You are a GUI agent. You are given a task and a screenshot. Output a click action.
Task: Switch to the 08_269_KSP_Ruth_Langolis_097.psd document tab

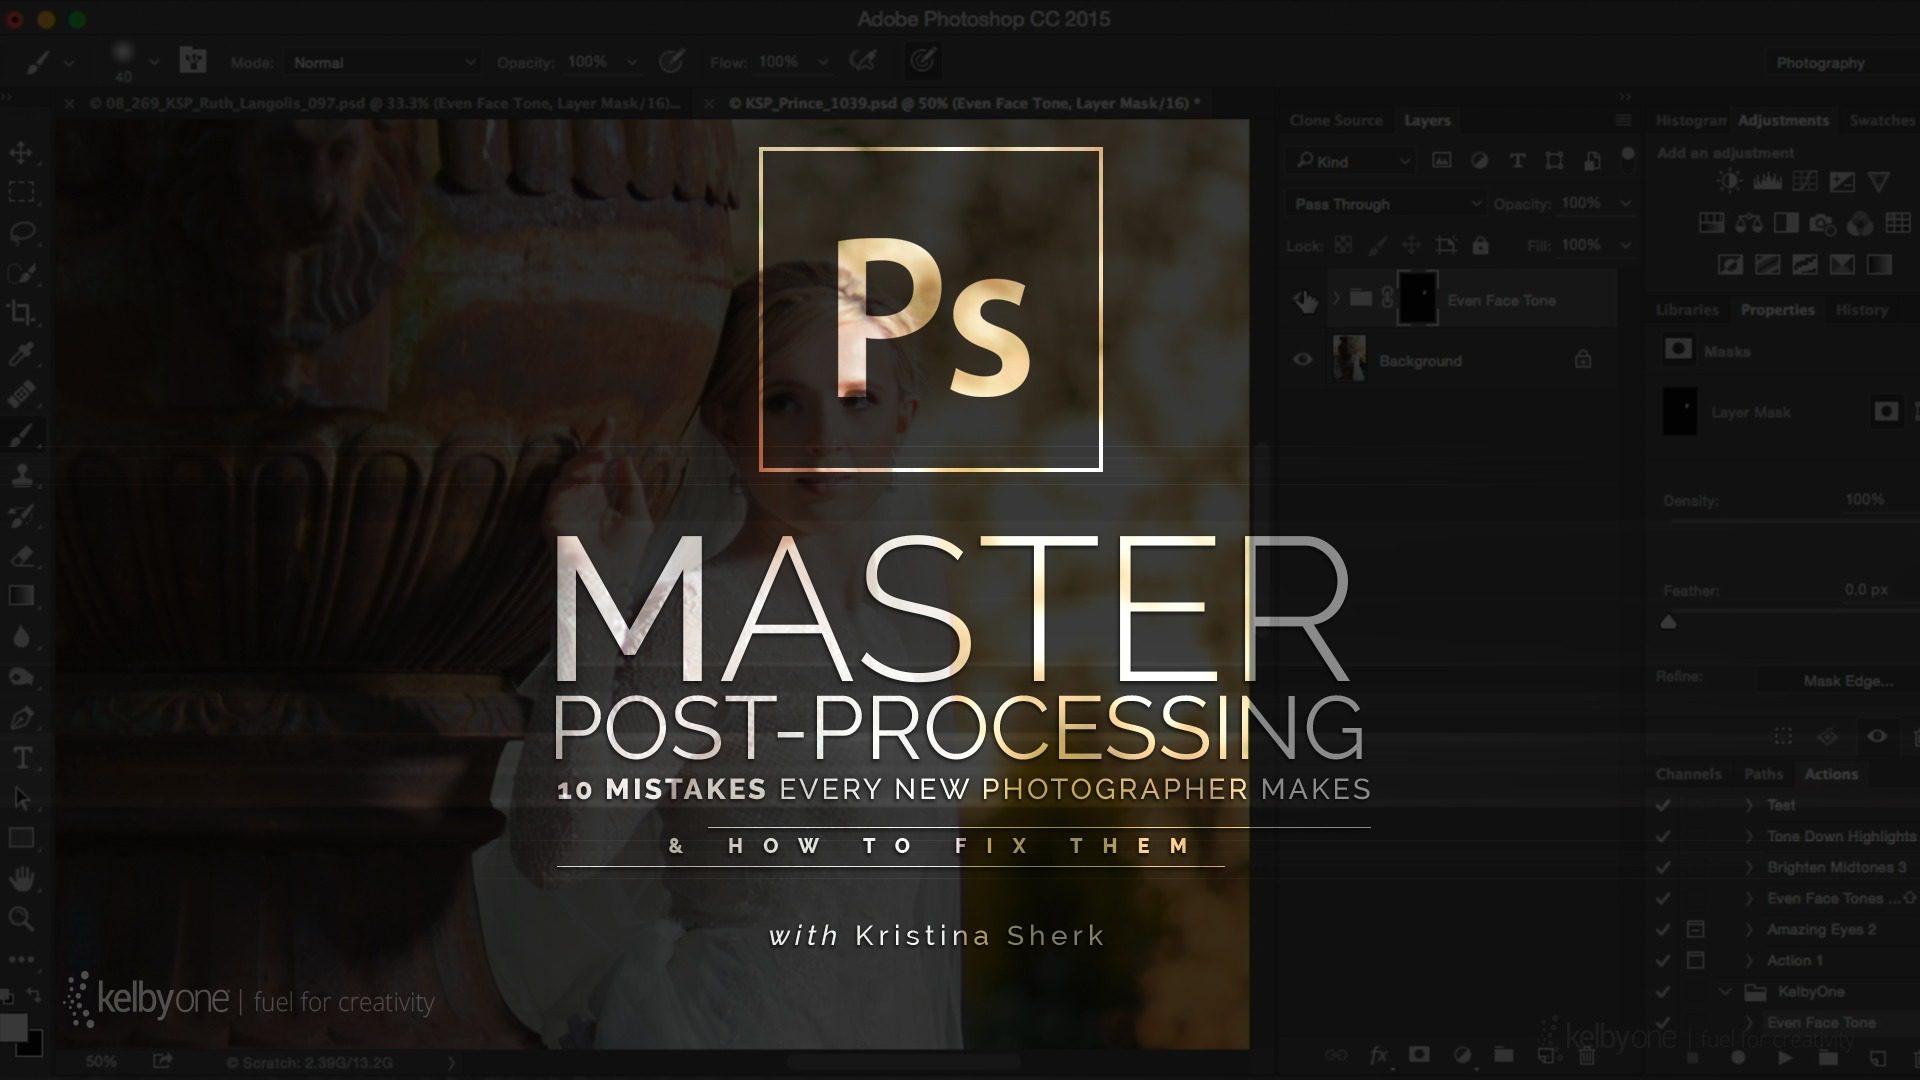click(x=384, y=103)
